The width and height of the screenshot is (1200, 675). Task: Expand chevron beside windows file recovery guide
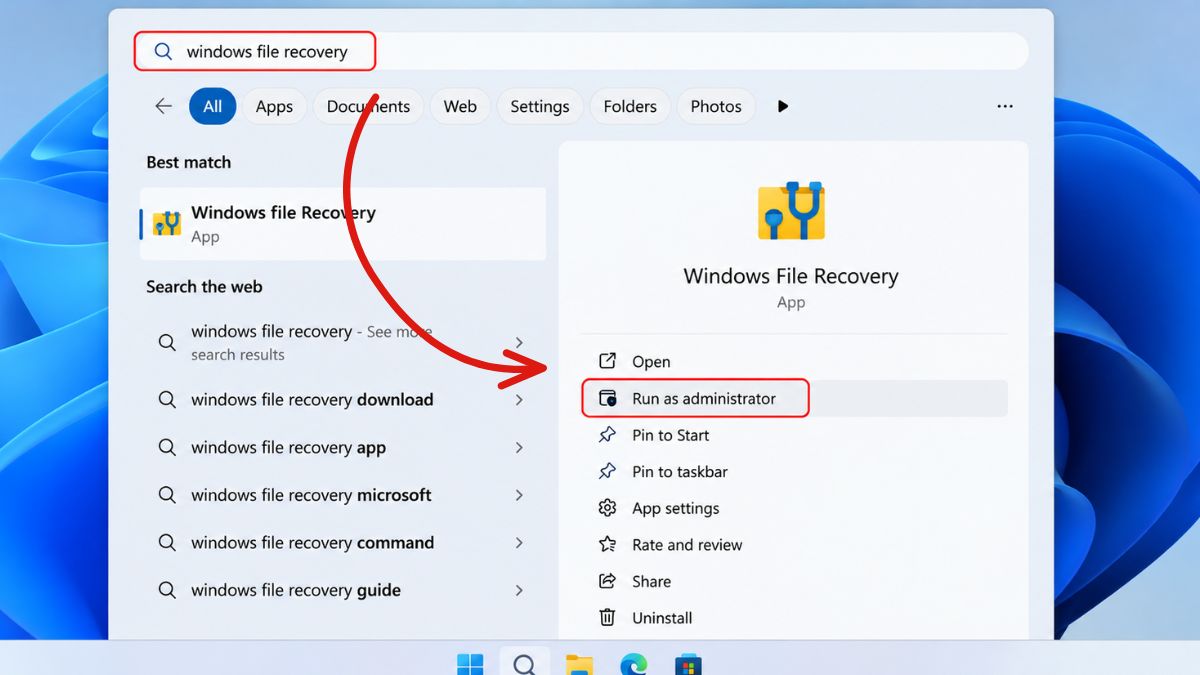[x=519, y=590]
